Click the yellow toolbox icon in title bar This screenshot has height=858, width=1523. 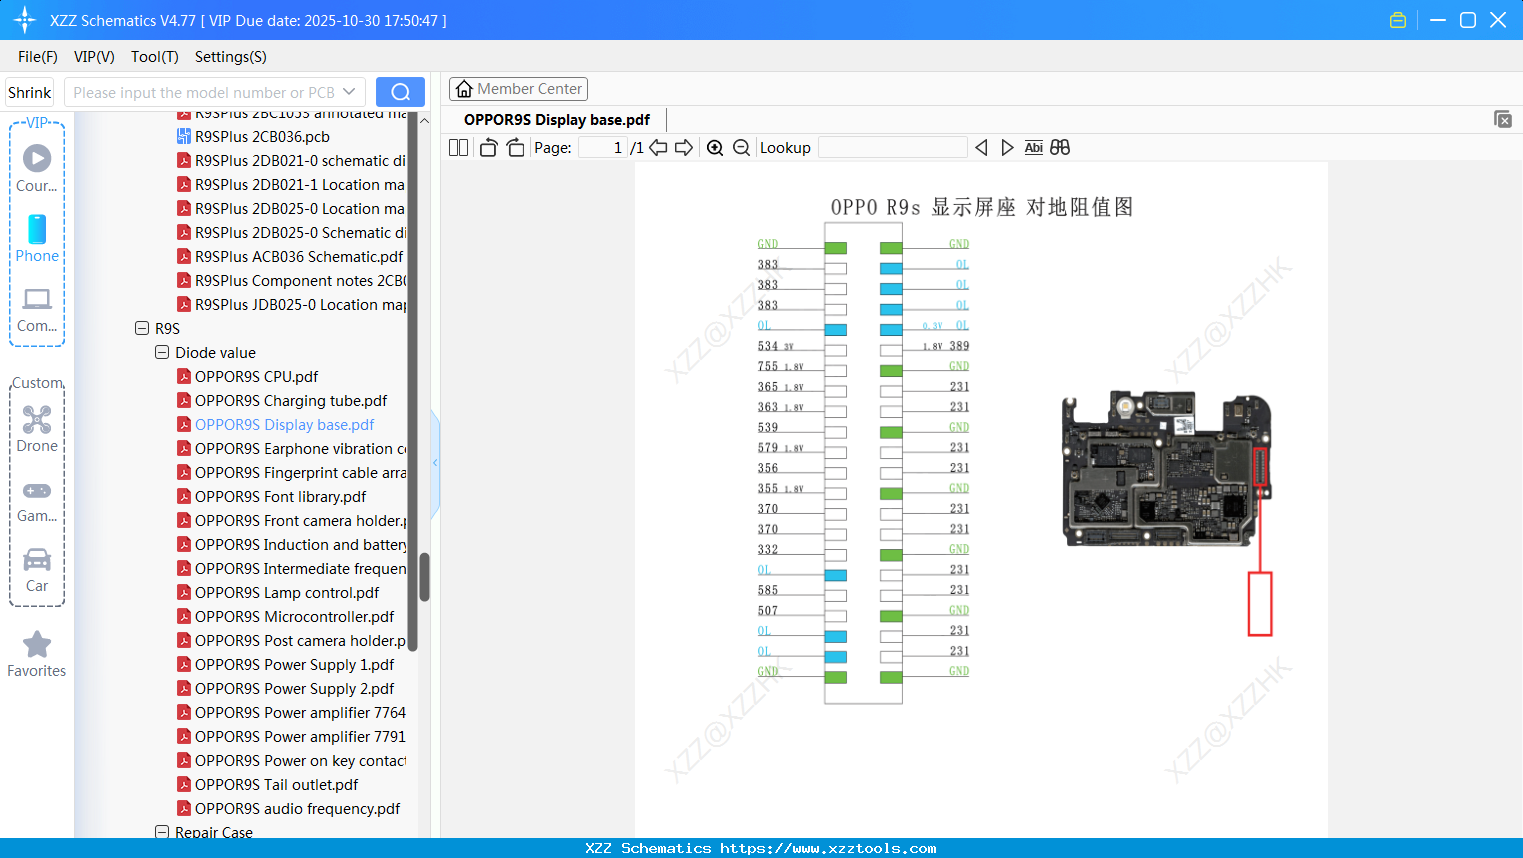(1398, 20)
